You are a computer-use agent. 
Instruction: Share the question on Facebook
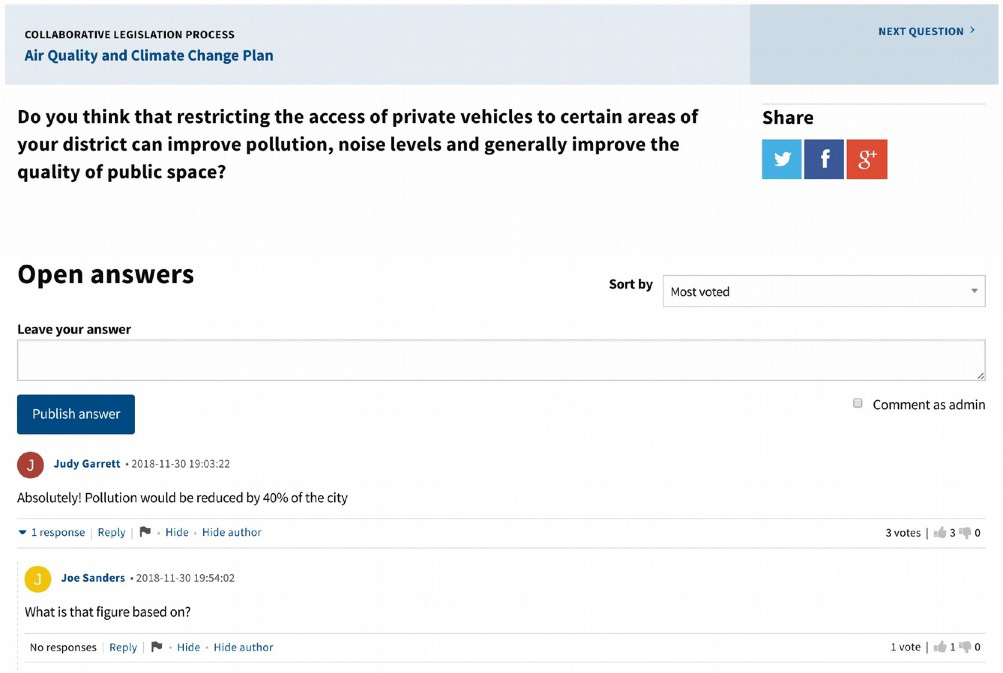(824, 159)
